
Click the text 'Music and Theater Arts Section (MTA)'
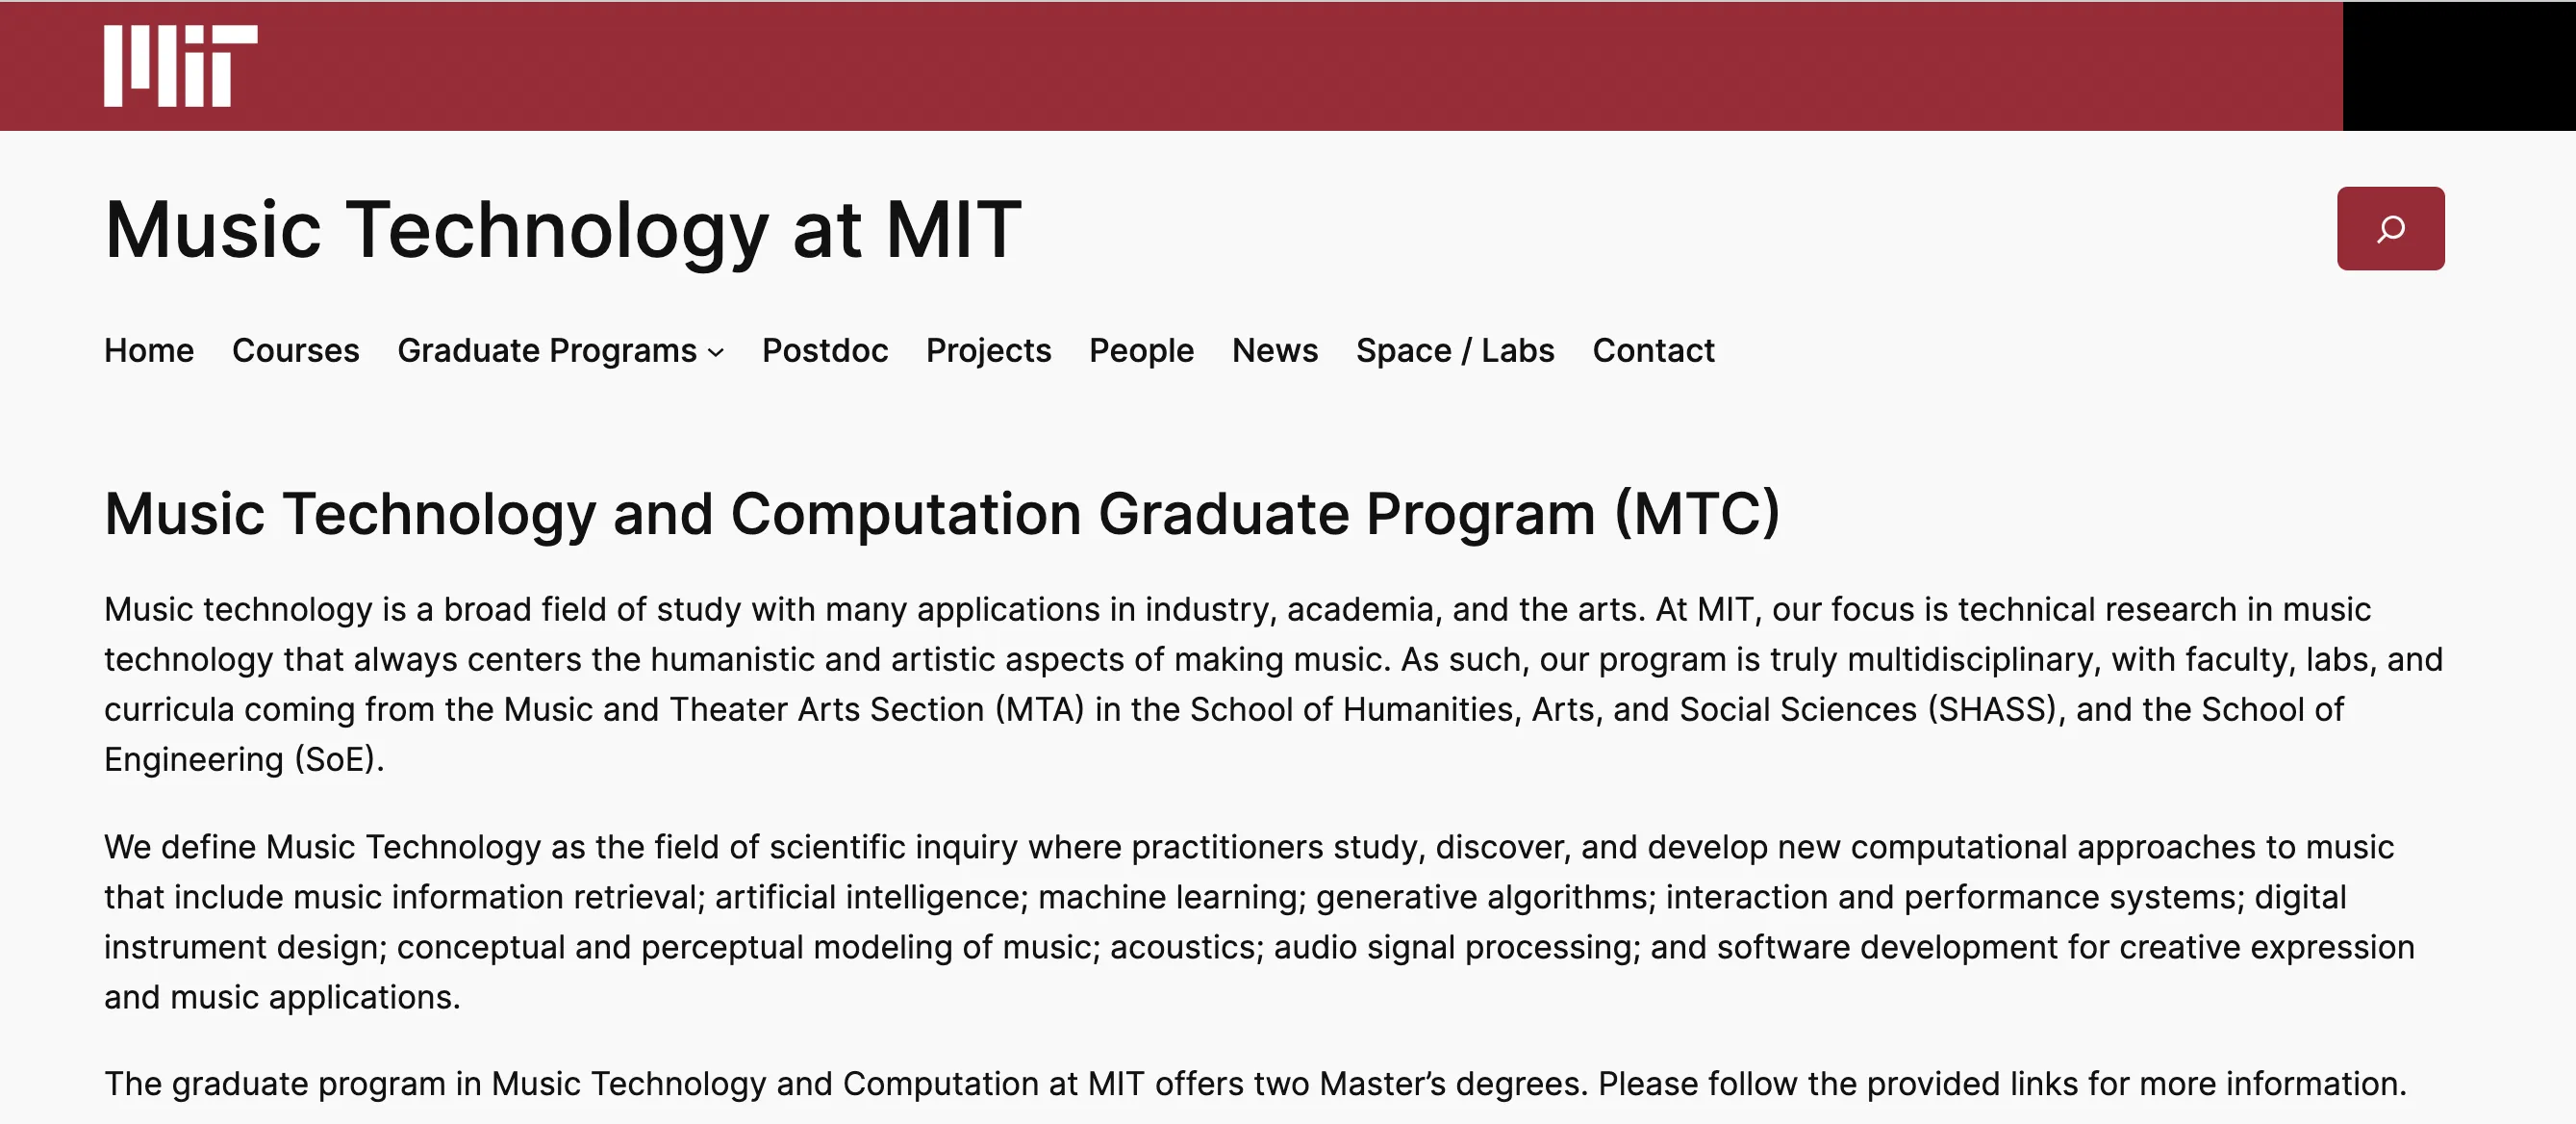tap(794, 710)
